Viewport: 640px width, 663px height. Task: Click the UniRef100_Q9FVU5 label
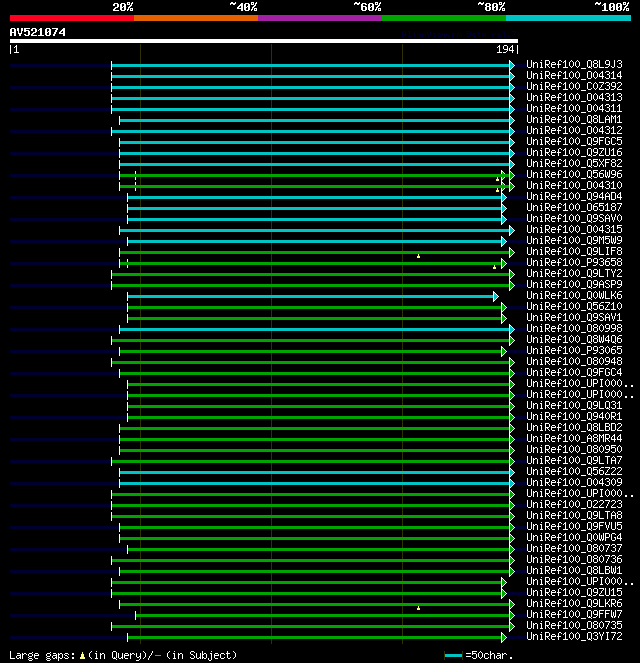(574, 526)
